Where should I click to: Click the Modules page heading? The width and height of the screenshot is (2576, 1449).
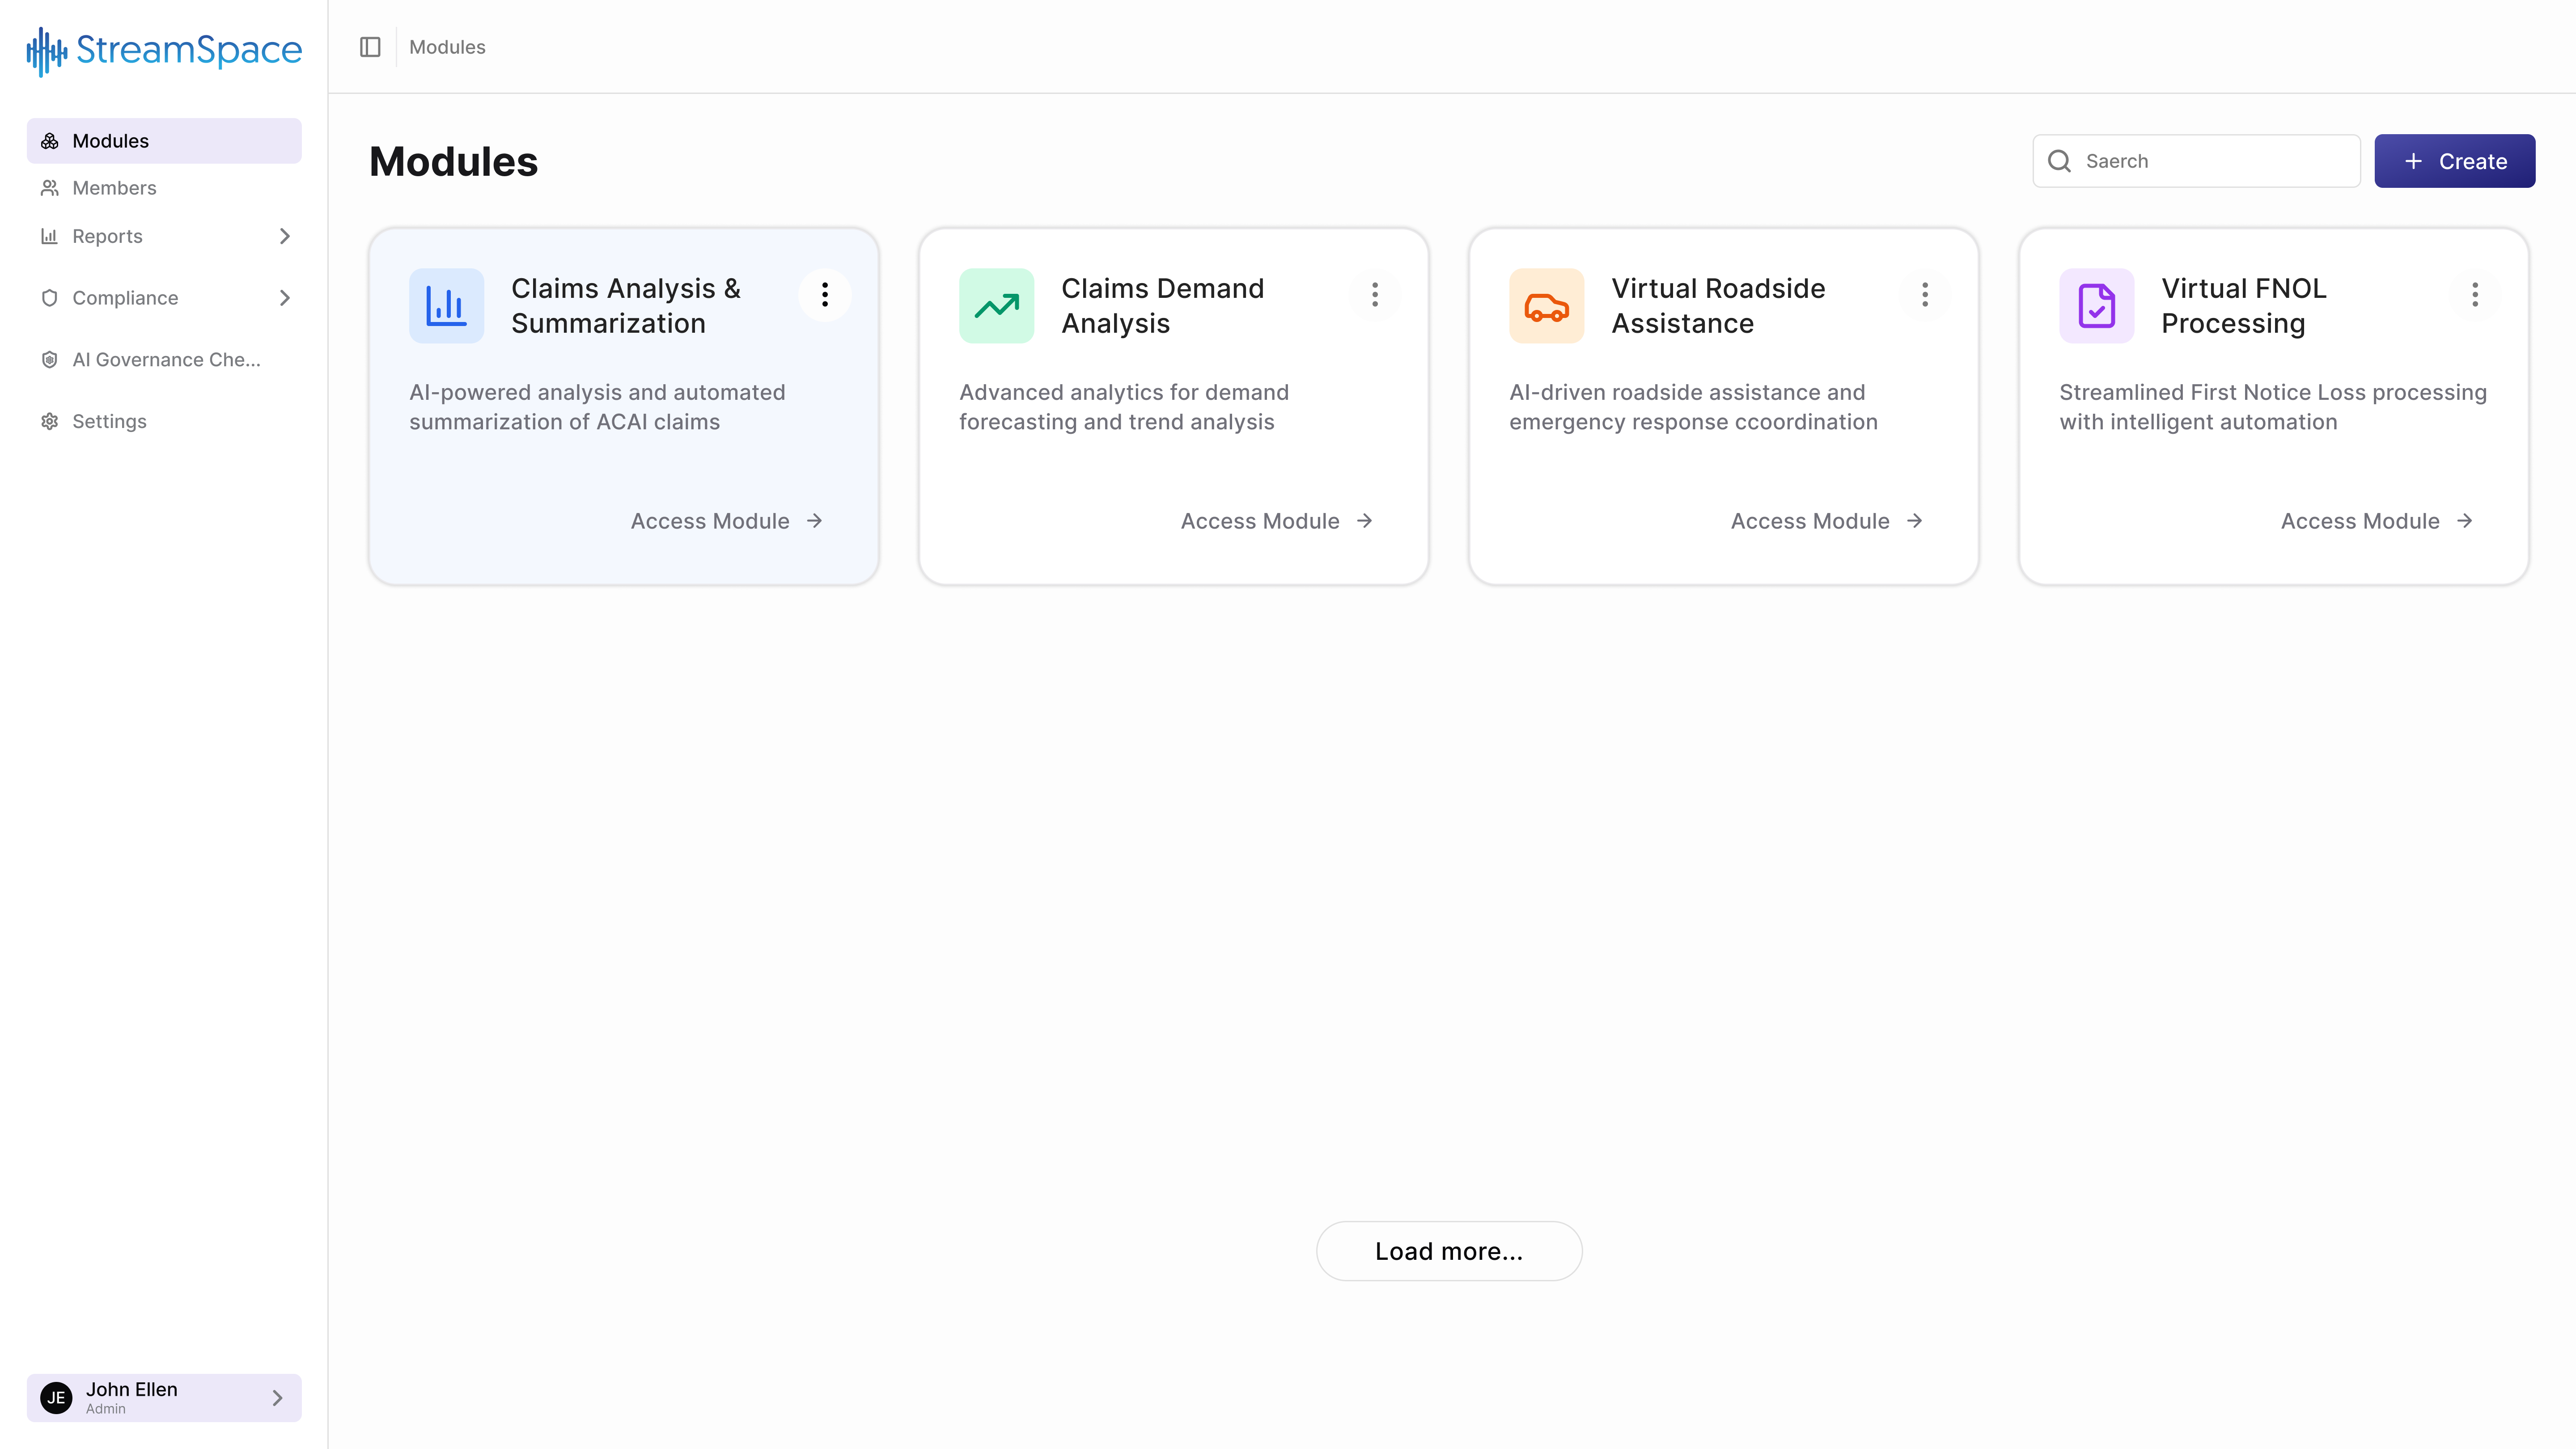click(x=453, y=162)
